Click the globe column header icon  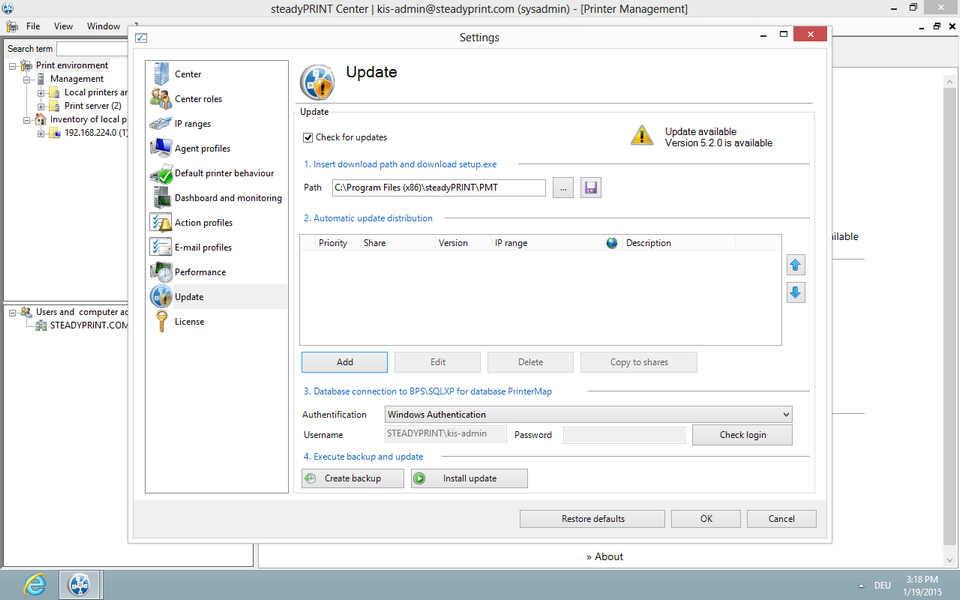612,243
